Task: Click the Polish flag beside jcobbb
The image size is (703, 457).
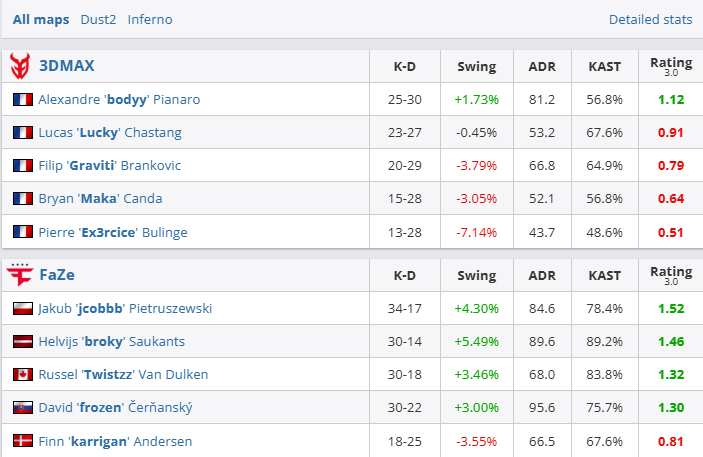Action: click(23, 309)
